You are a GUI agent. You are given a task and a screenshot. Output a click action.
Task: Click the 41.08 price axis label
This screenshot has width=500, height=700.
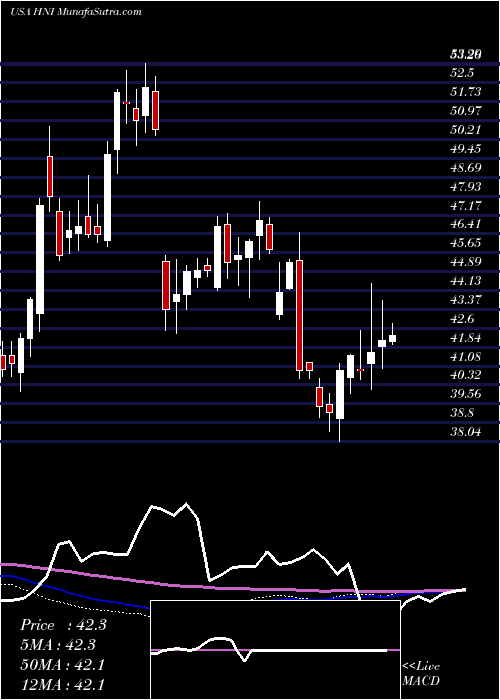pos(466,356)
